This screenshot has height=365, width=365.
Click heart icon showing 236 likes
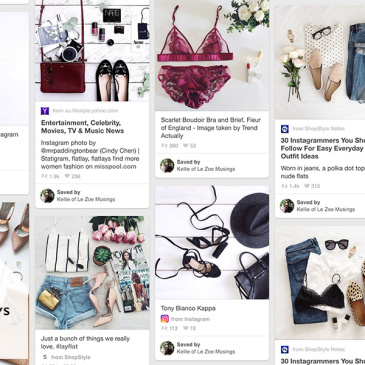67,176
